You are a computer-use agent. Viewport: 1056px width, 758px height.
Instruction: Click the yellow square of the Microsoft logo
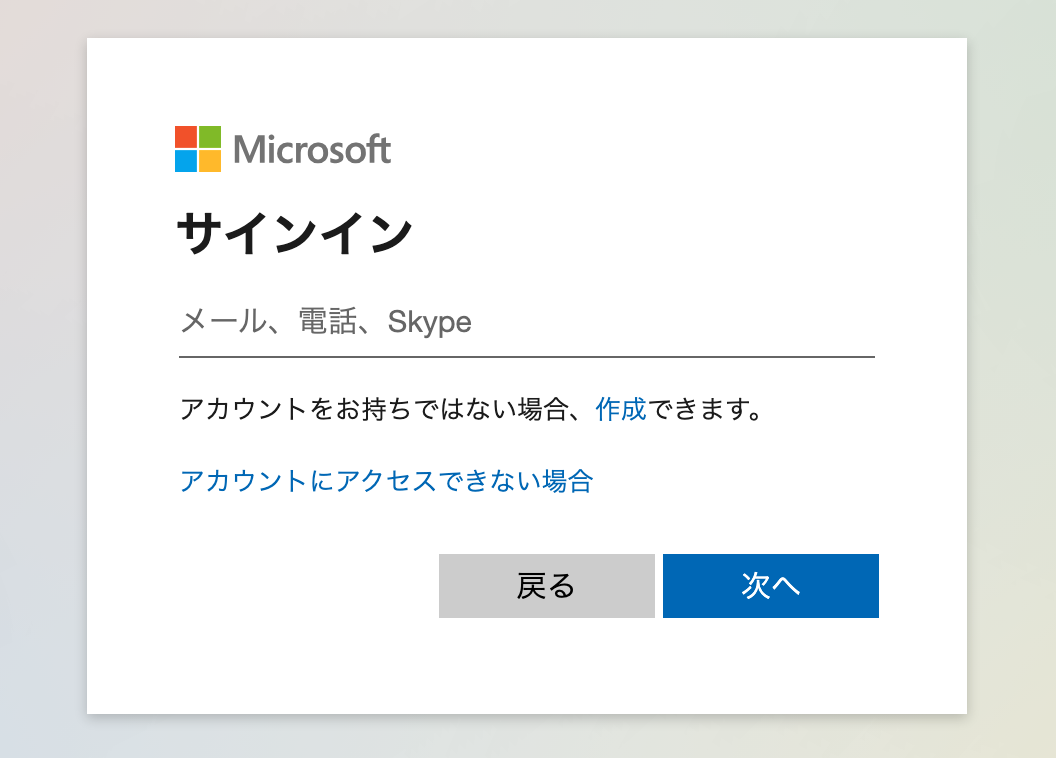(x=210, y=161)
